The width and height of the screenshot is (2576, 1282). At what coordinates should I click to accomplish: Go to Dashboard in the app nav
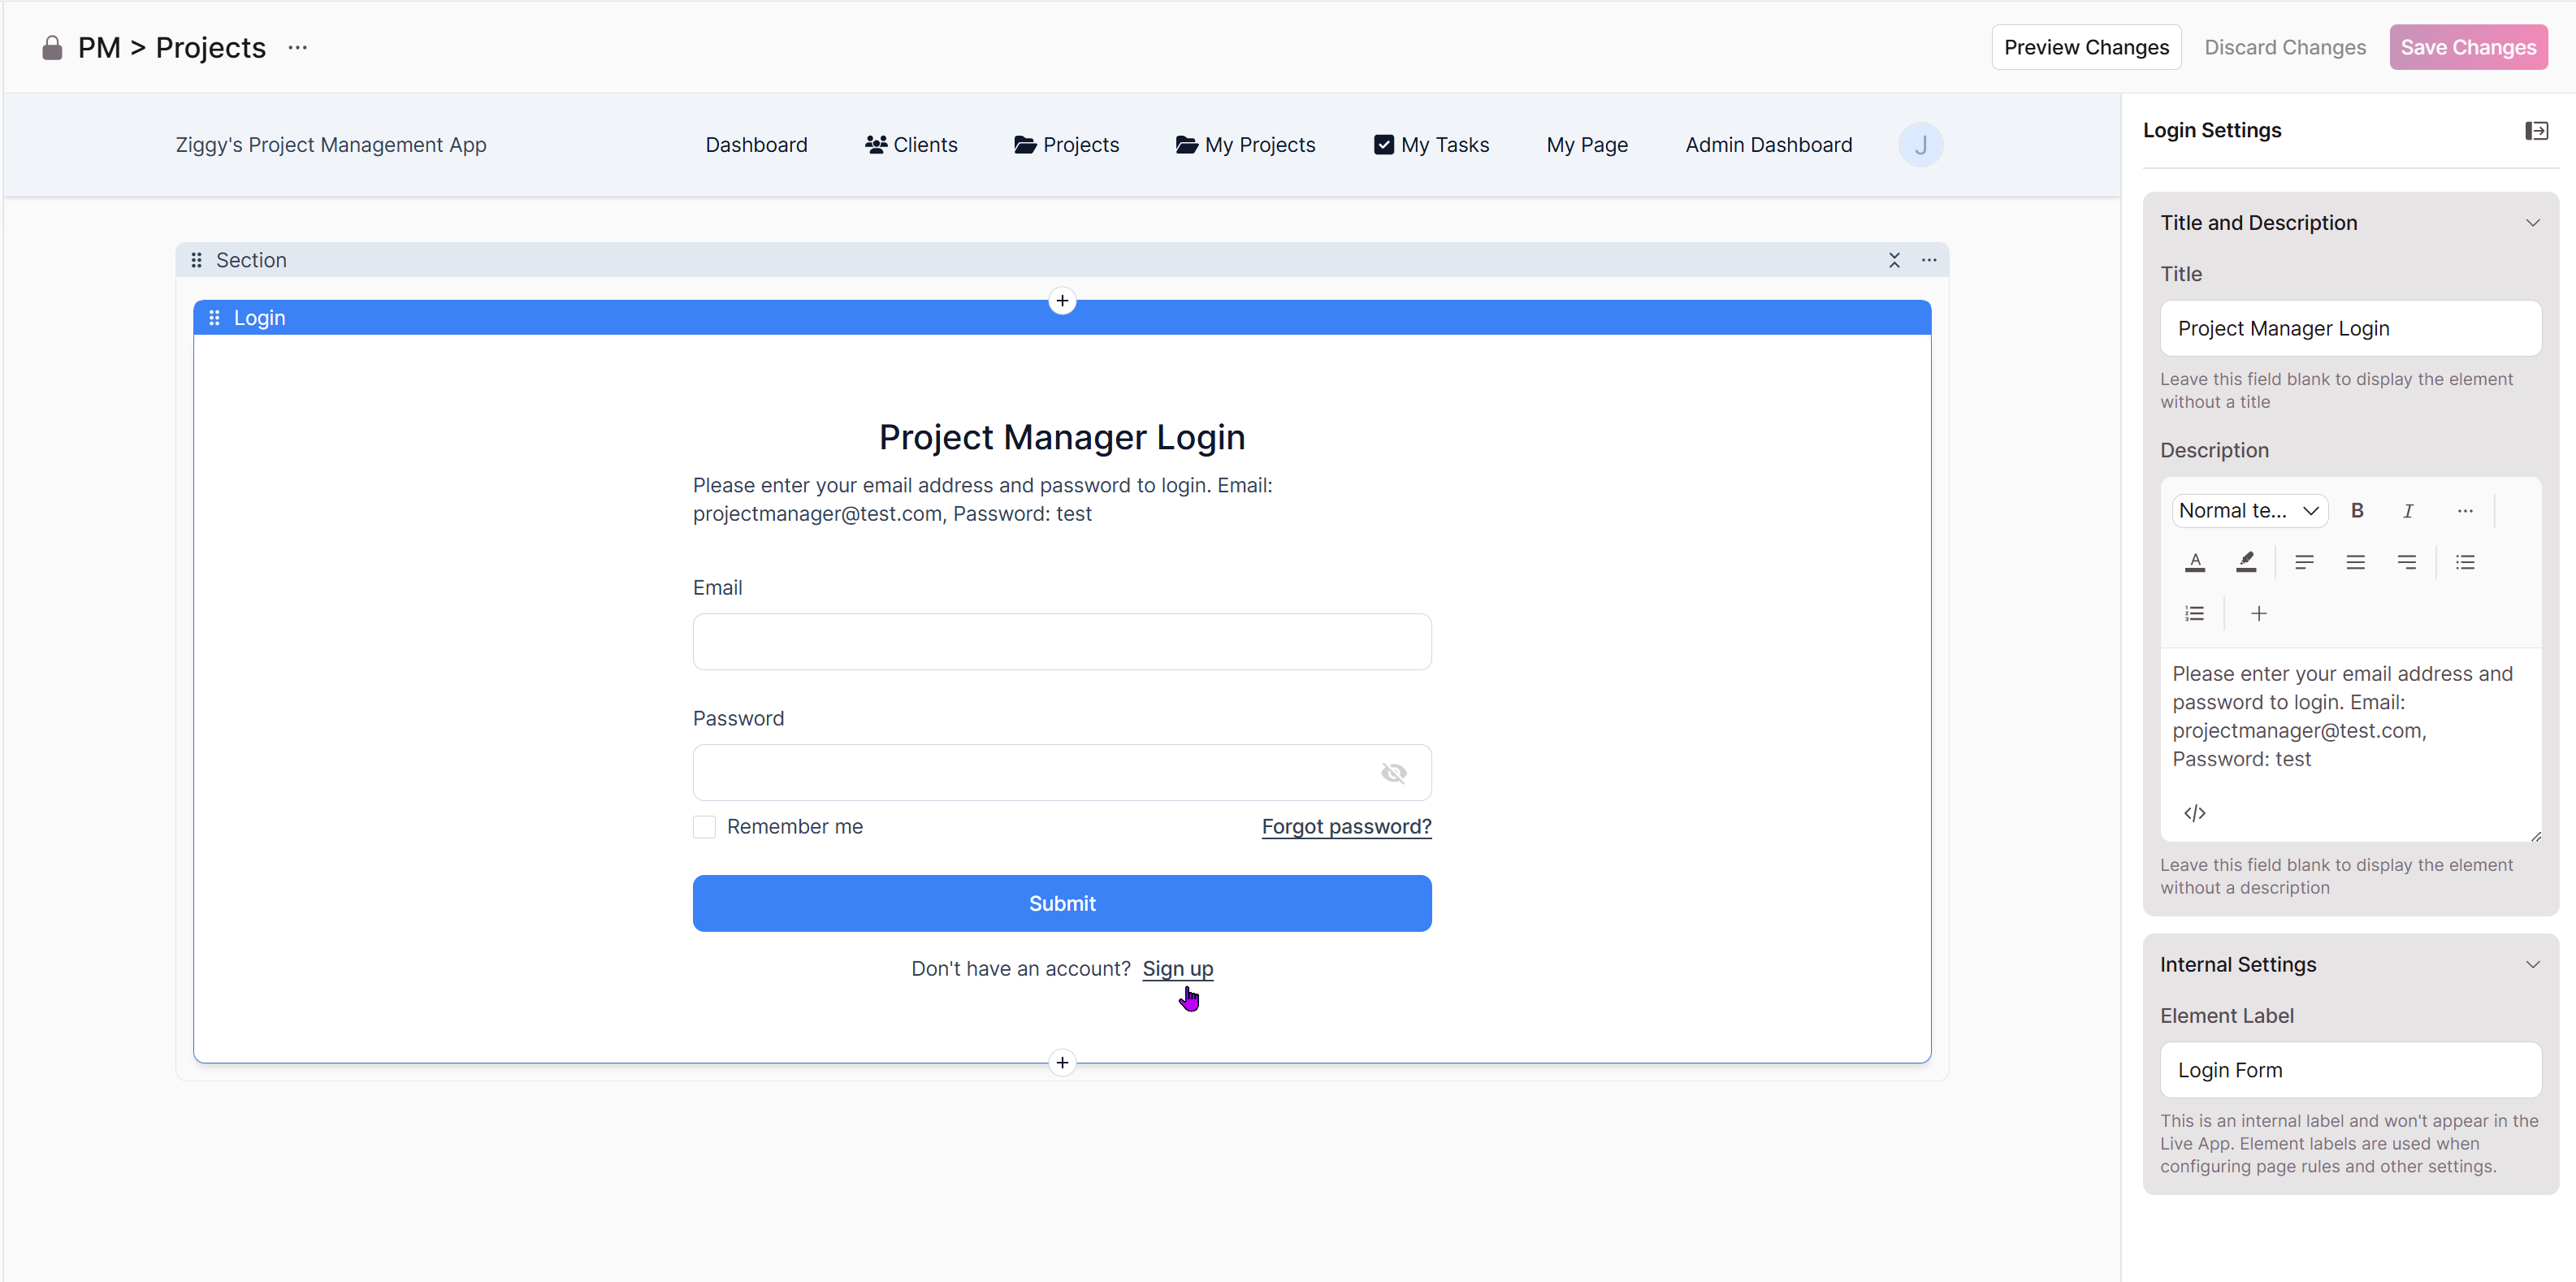pos(756,145)
